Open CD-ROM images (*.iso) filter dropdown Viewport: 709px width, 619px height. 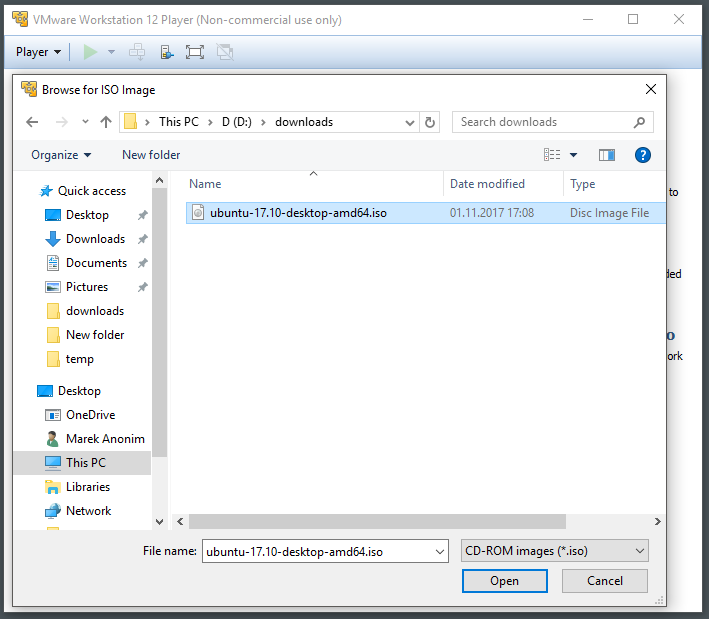(555, 551)
